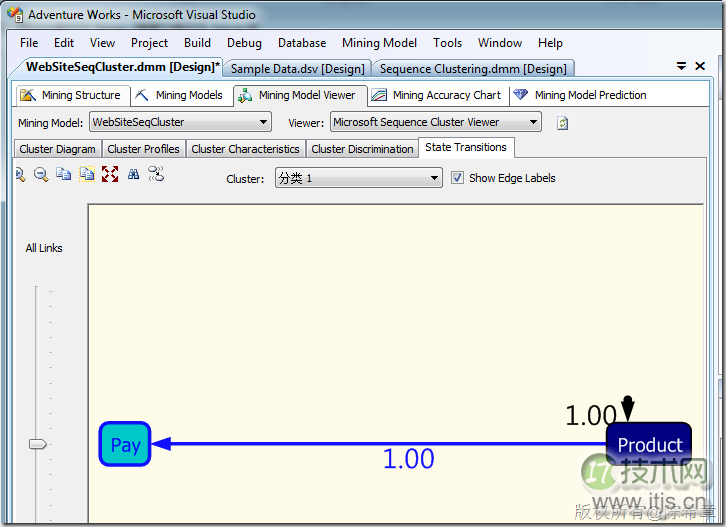Select the Pay node in the diagram
Screen dimensions: 726x527
coord(125,444)
